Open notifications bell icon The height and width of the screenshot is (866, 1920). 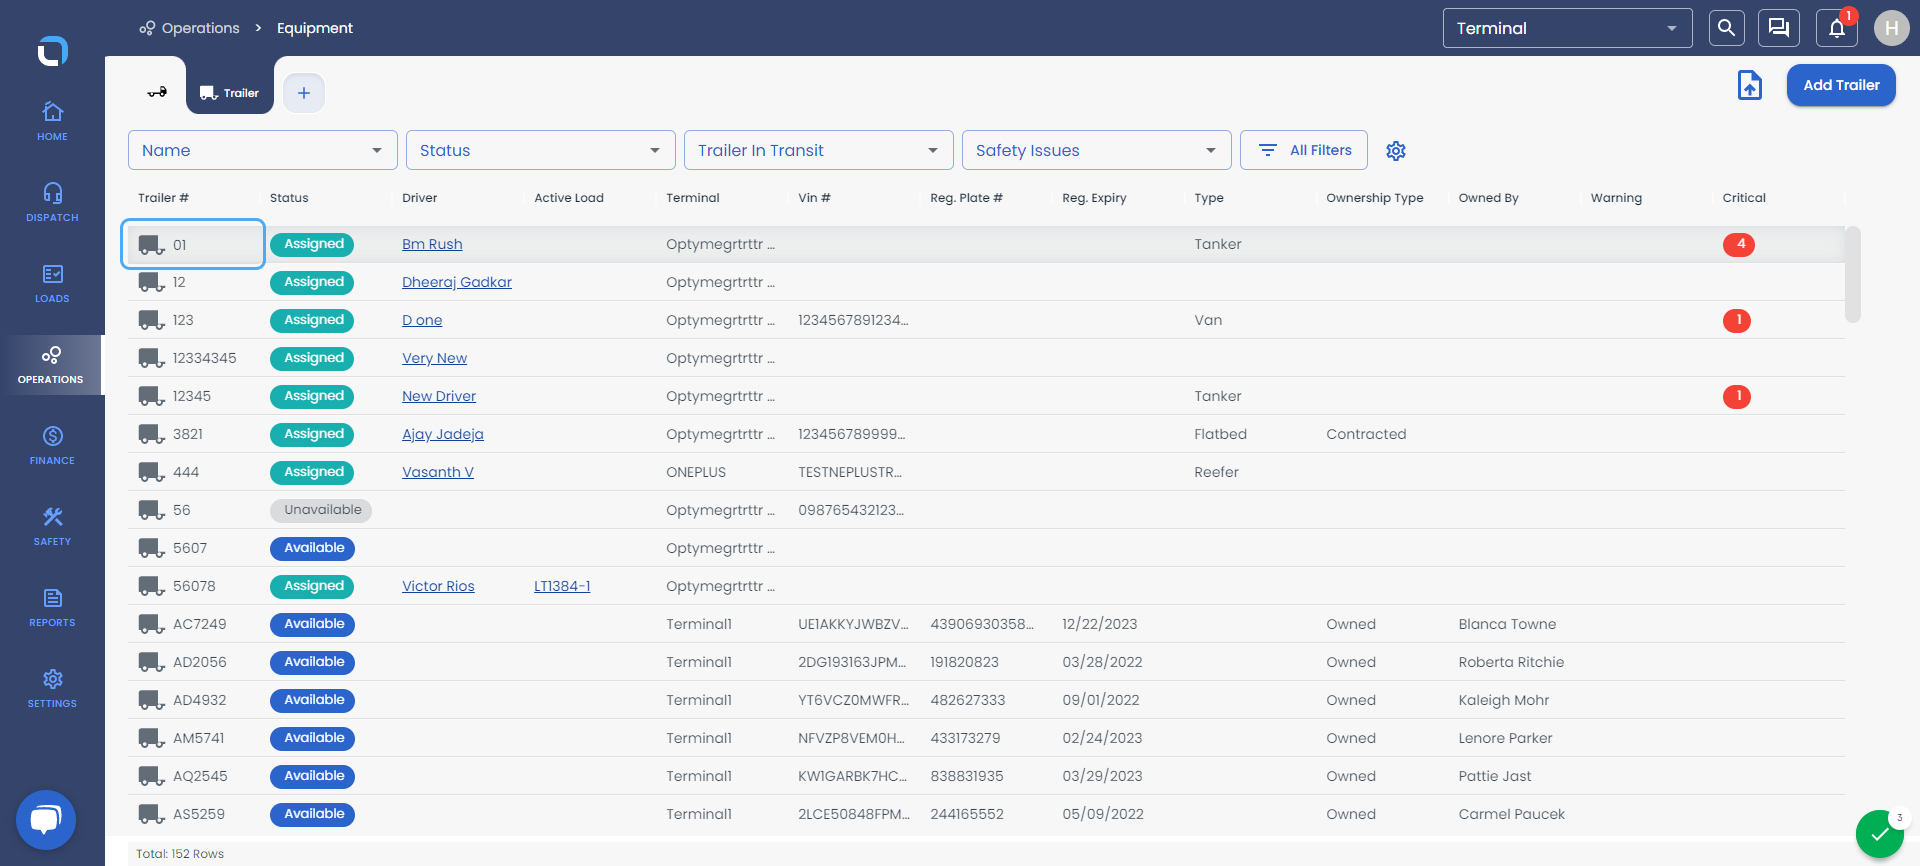coord(1837,28)
